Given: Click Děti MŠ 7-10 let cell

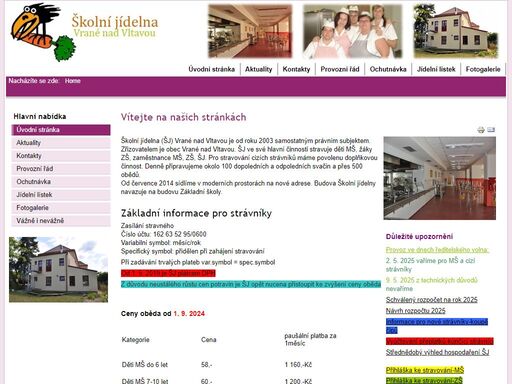Looking at the screenshot, I should [x=145, y=381].
